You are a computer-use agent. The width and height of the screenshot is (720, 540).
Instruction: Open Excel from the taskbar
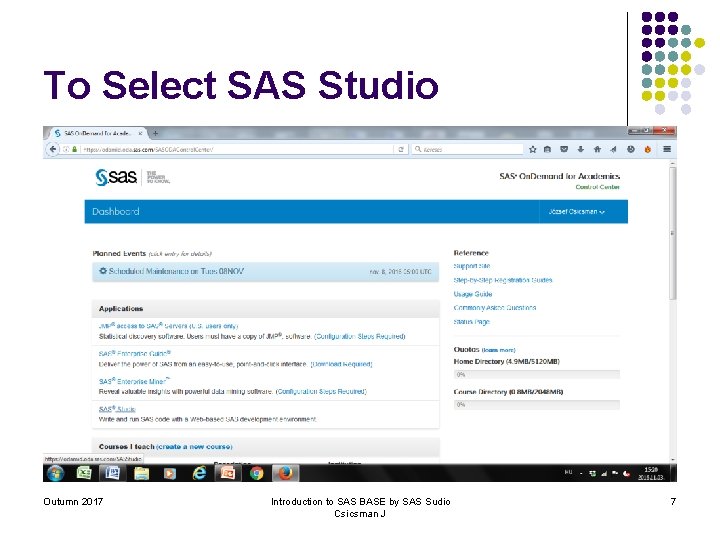[x=84, y=473]
